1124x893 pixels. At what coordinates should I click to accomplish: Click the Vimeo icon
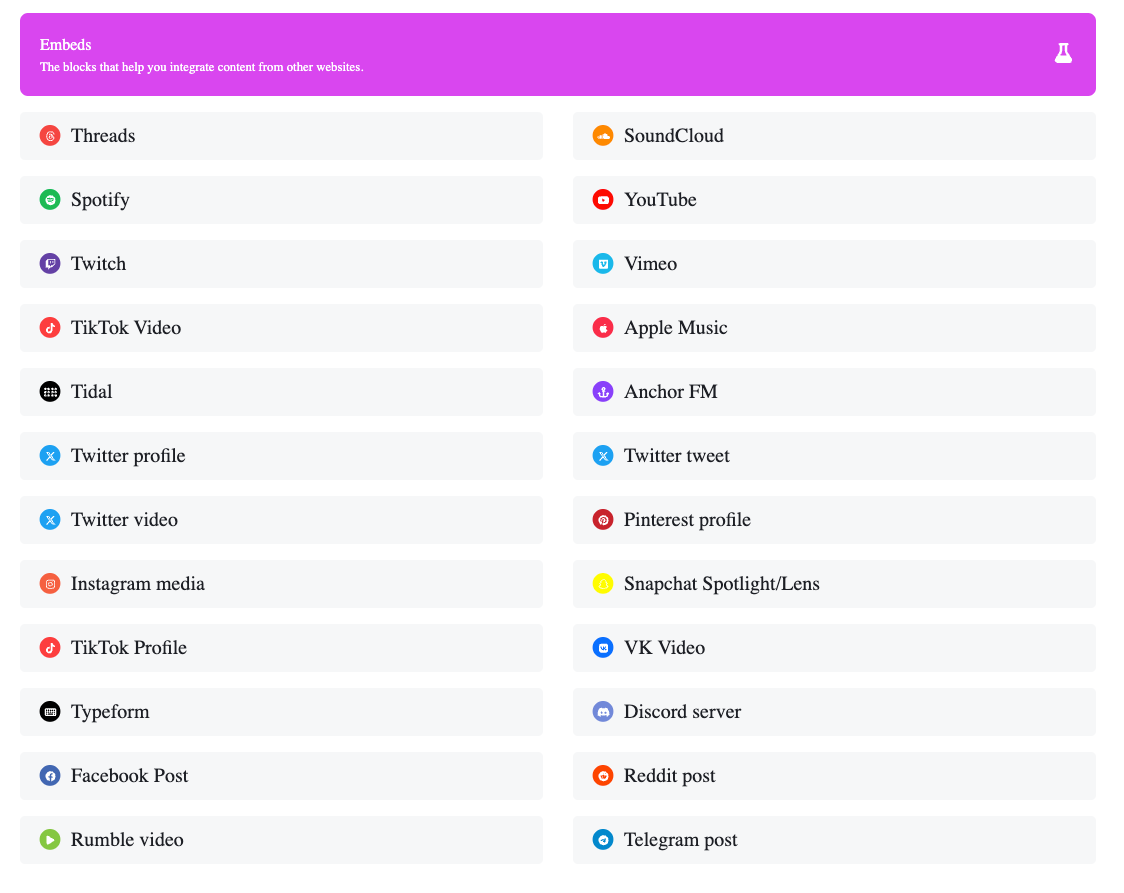(x=603, y=264)
